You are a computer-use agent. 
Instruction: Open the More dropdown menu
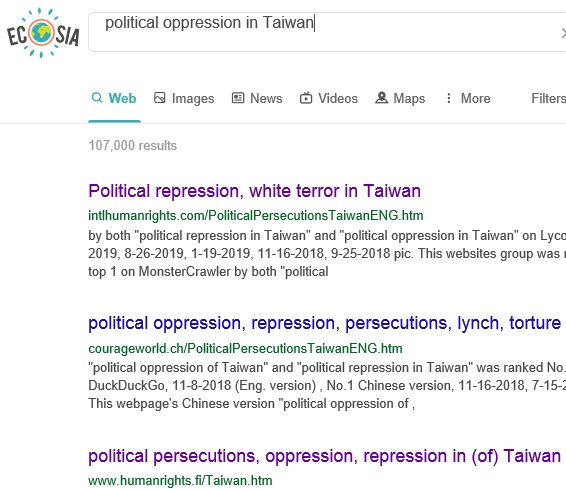point(468,98)
